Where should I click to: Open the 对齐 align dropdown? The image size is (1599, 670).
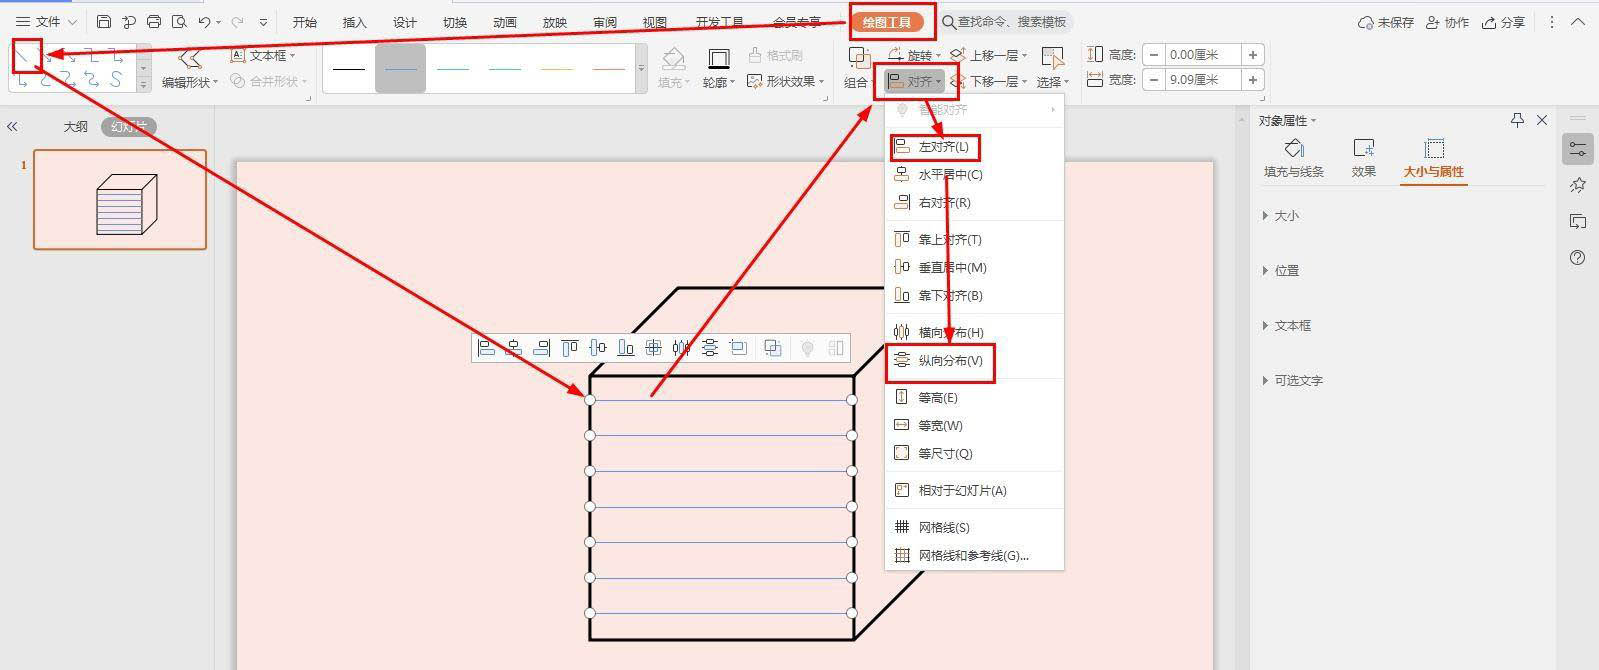click(916, 81)
